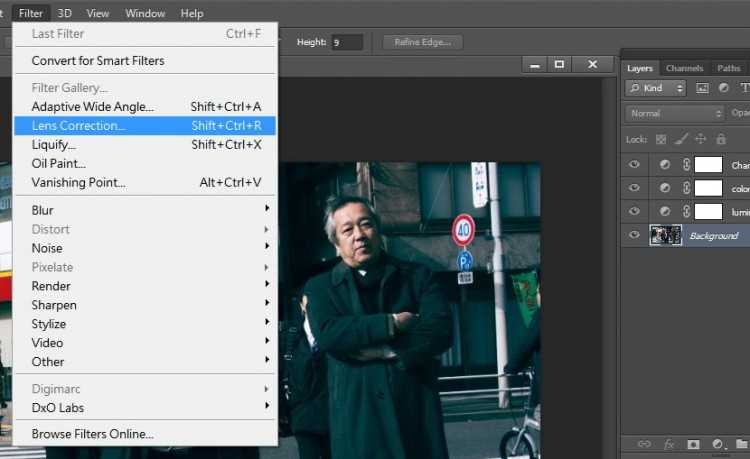
Task: Click the Height input field
Action: tap(346, 42)
